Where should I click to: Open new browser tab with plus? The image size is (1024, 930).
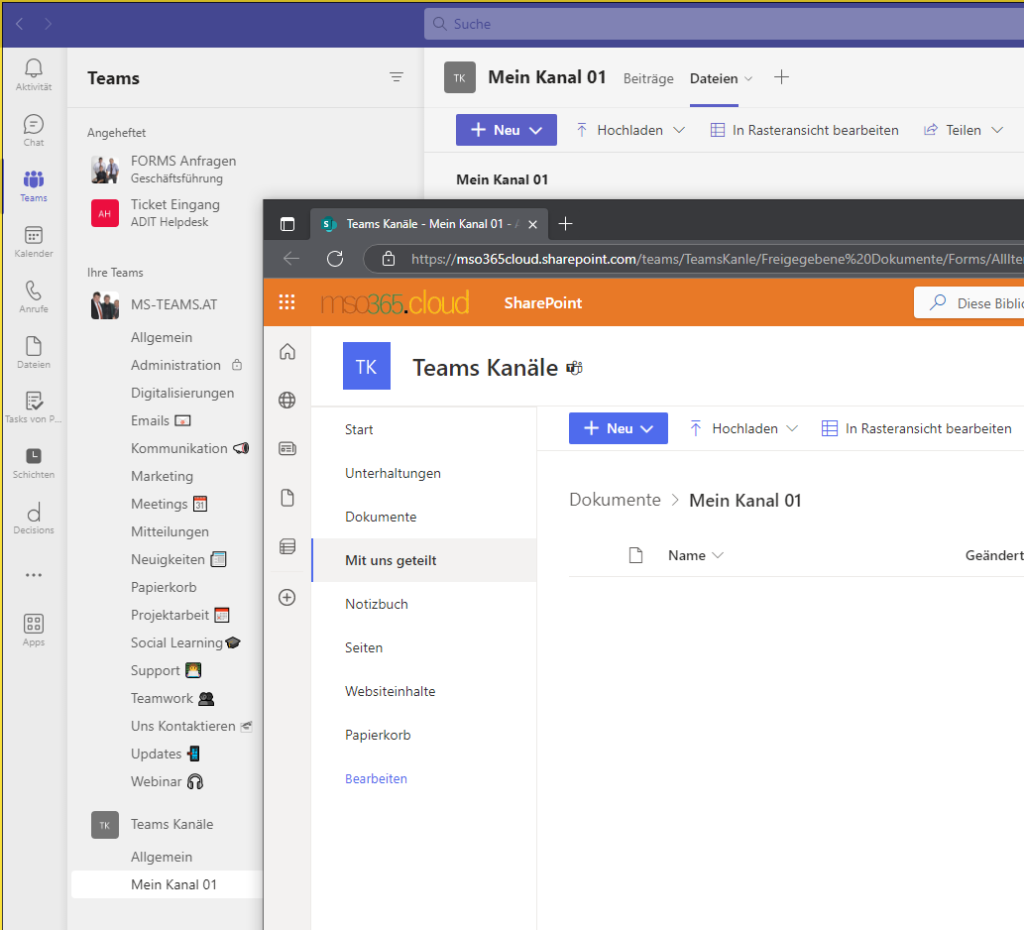566,224
